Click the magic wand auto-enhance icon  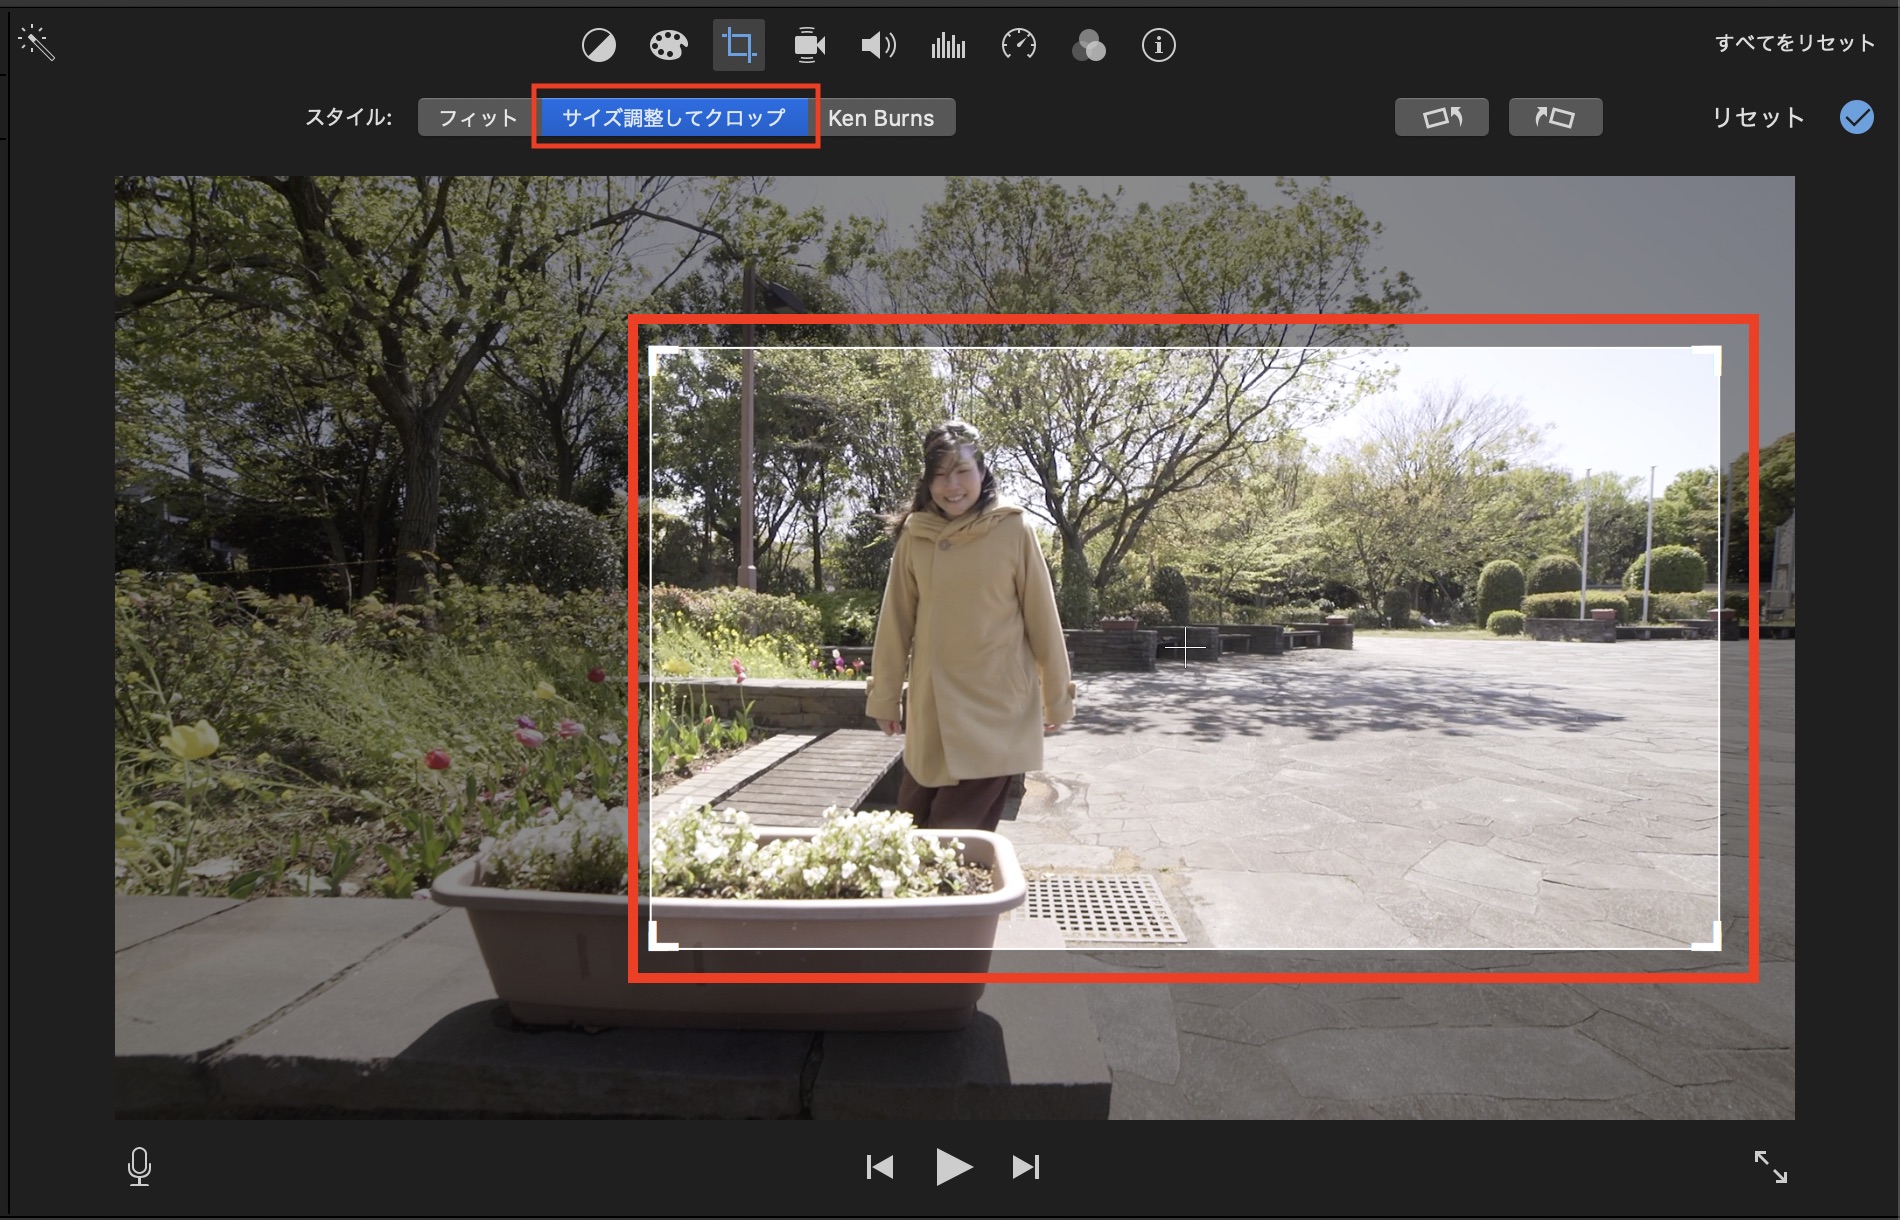coord(36,43)
